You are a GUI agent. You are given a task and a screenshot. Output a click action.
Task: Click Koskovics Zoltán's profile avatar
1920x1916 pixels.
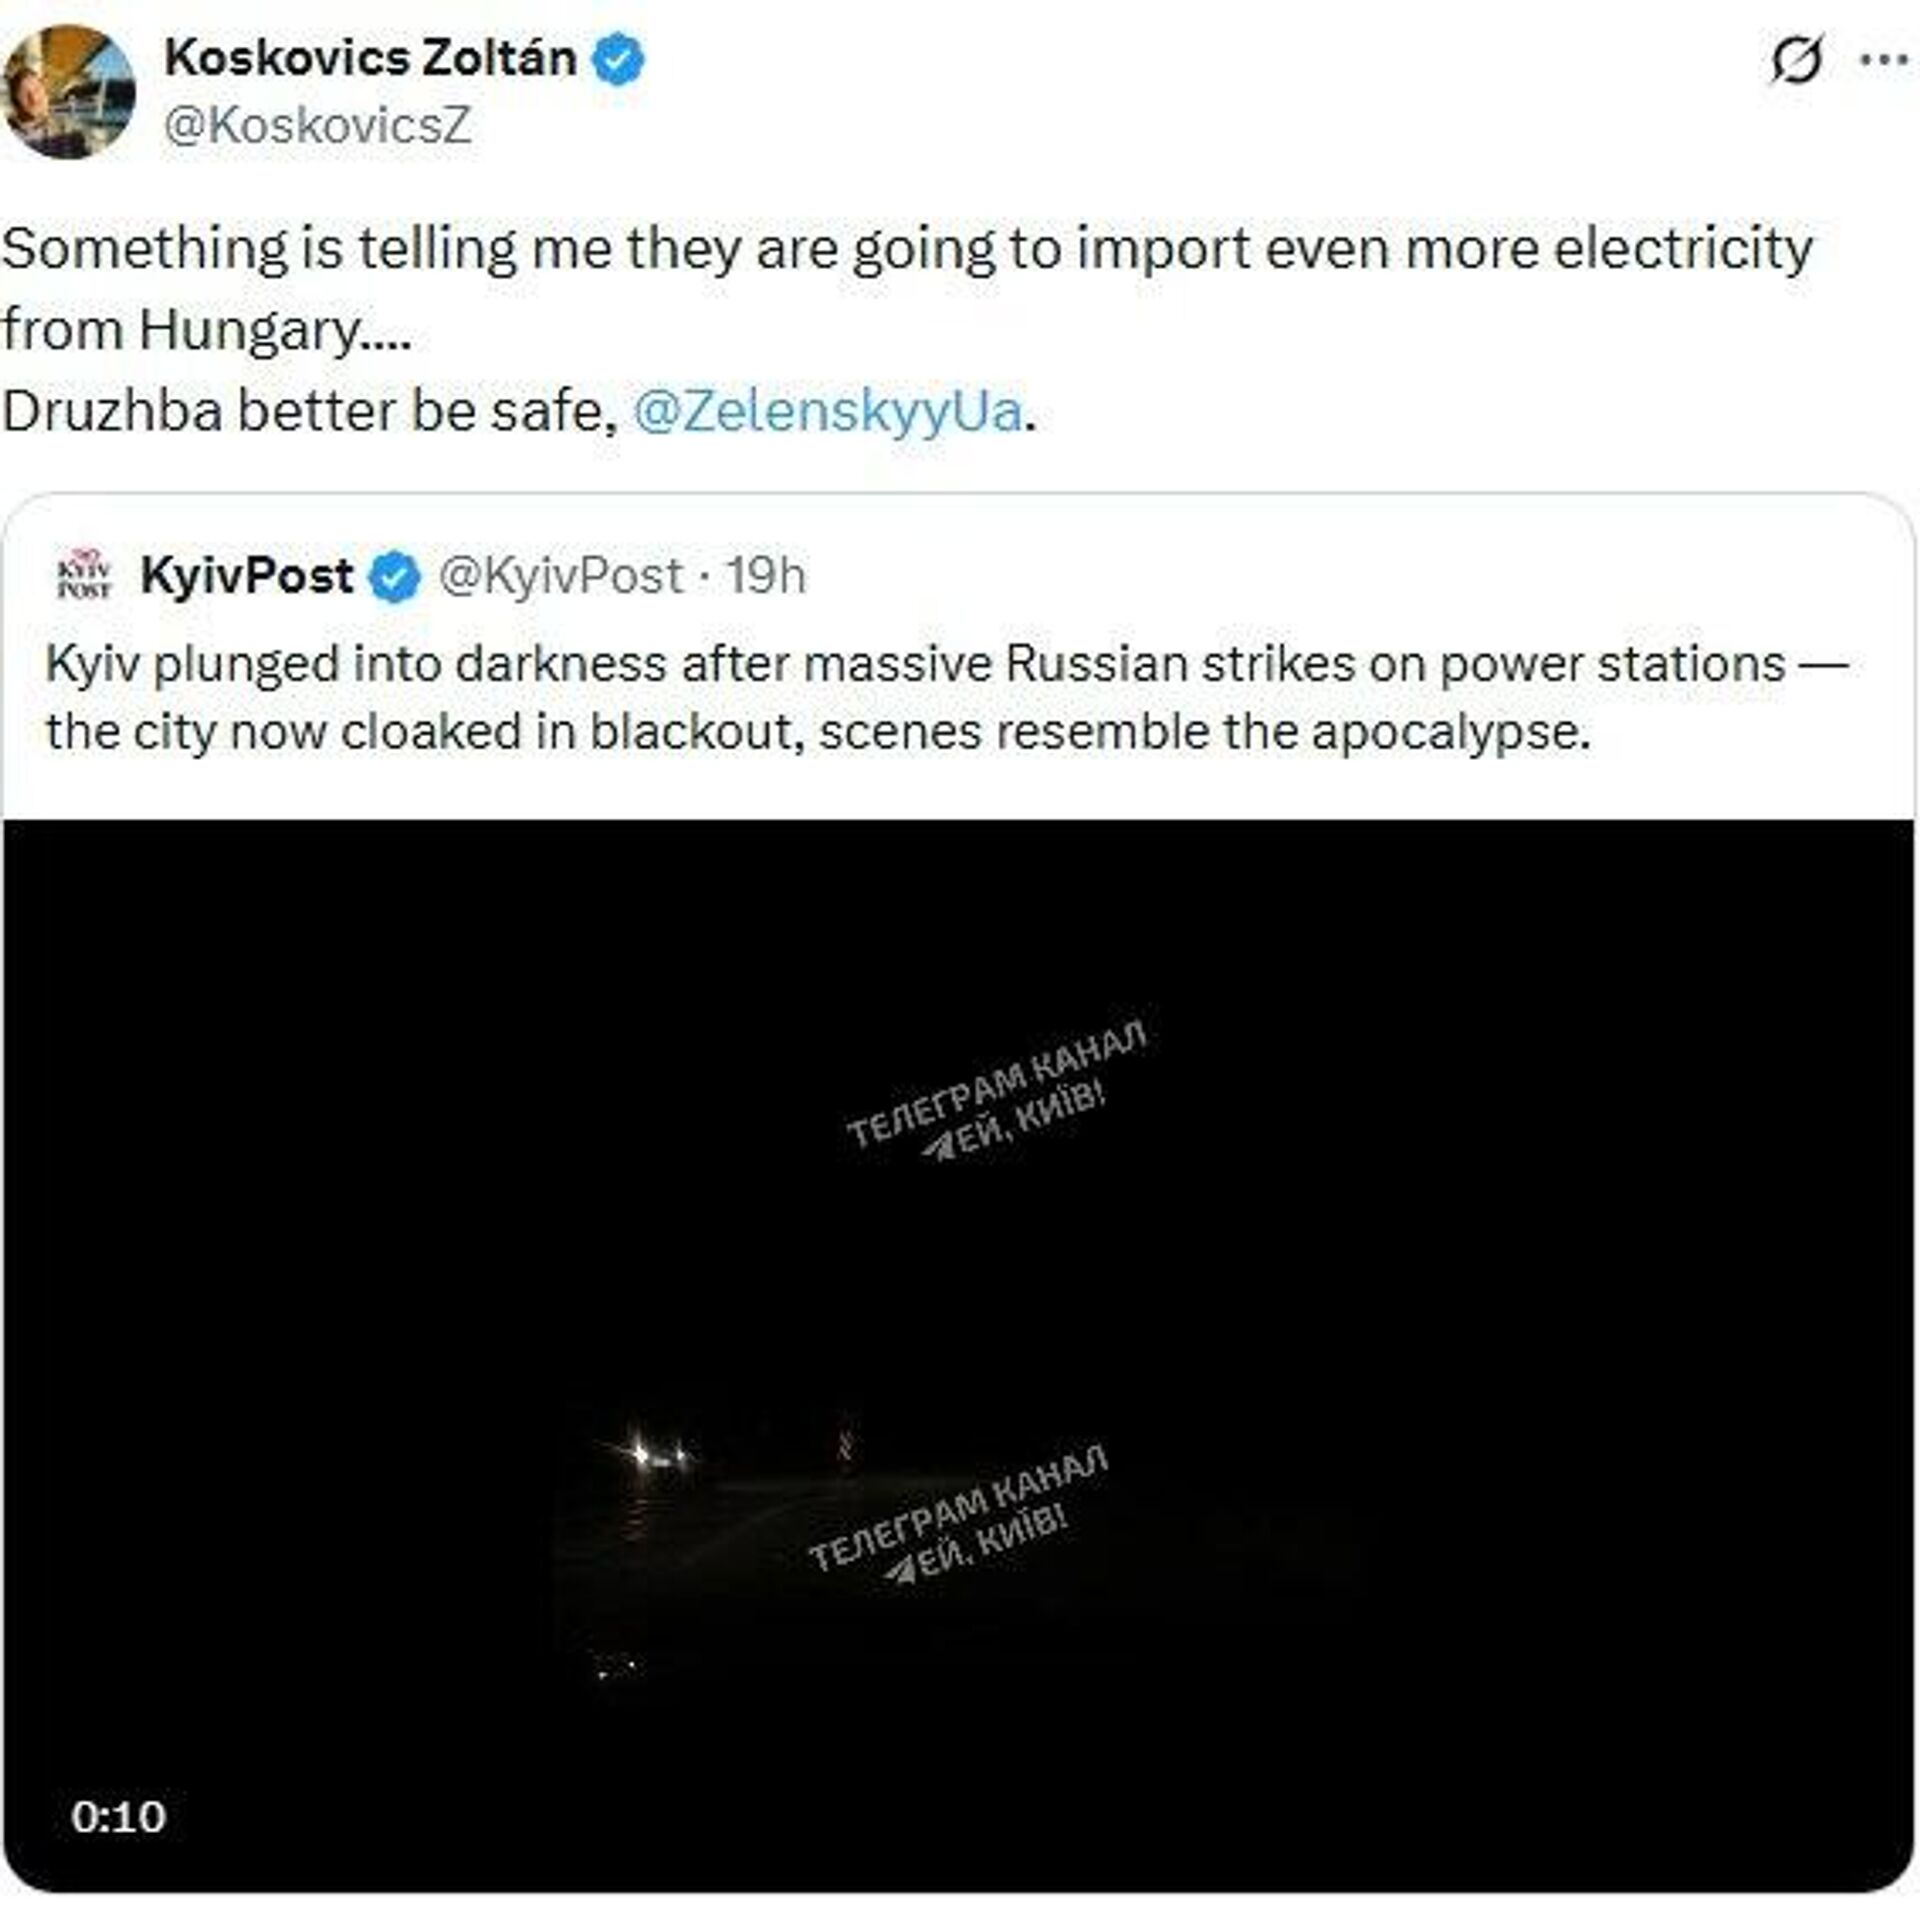pos(68,92)
